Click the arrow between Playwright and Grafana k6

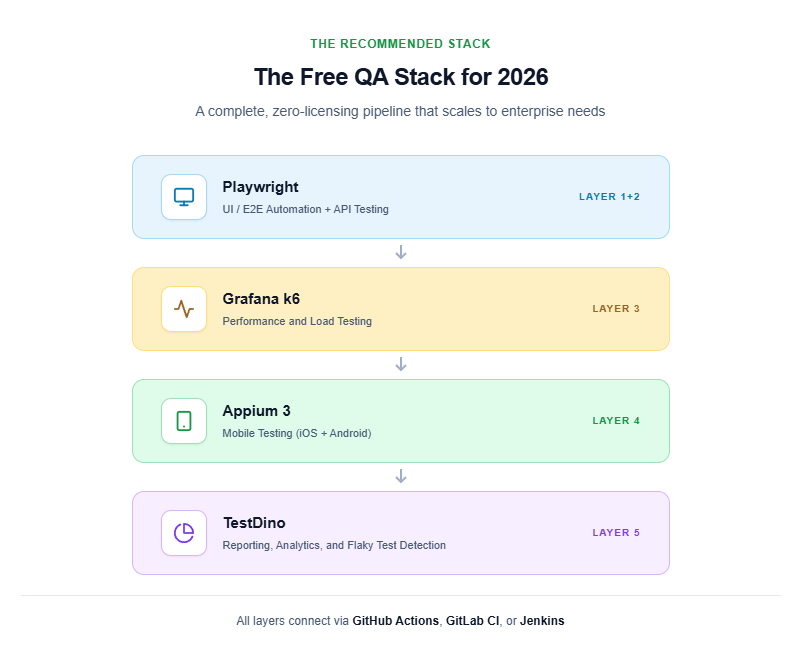(x=401, y=253)
